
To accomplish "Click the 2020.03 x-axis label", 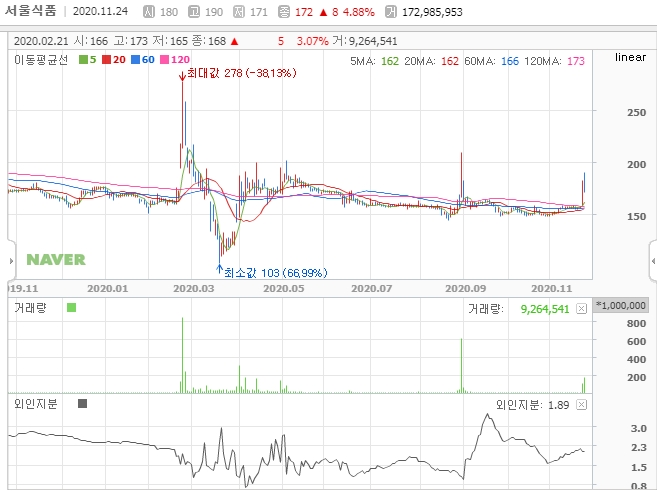I will (194, 289).
